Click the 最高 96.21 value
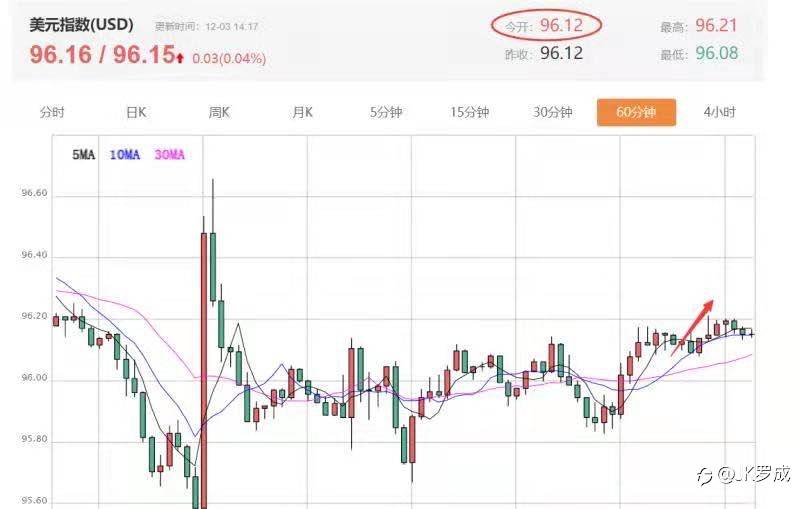This screenshot has height=509, width=800. [x=716, y=26]
